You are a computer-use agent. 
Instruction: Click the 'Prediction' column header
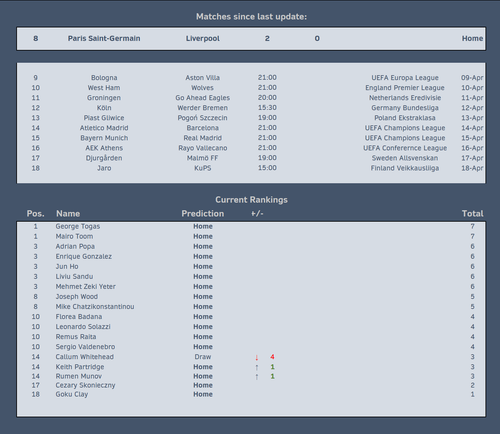point(203,214)
